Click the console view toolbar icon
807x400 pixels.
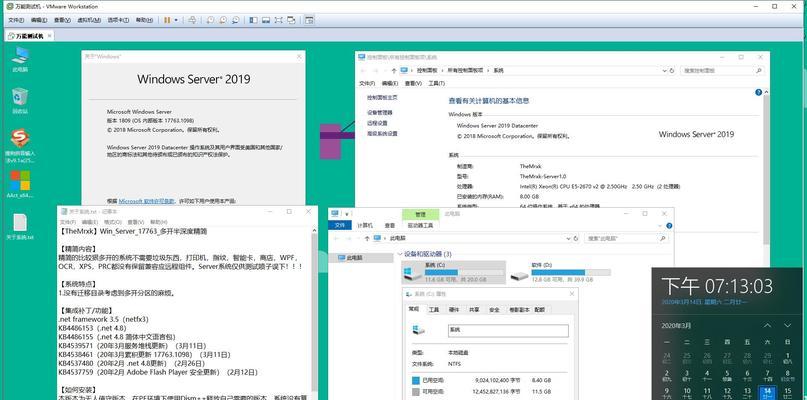309,20
